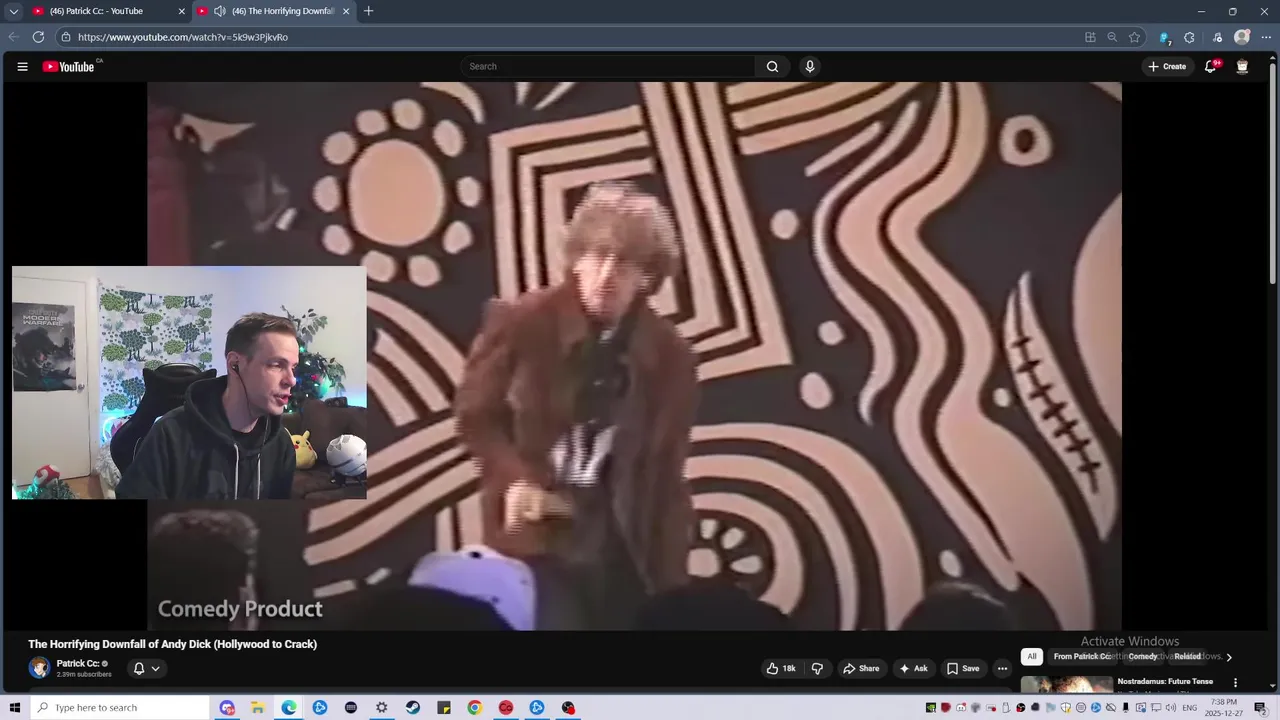Open browser zoom out indicator
The width and height of the screenshot is (1280, 720).
pyautogui.click(x=1112, y=37)
